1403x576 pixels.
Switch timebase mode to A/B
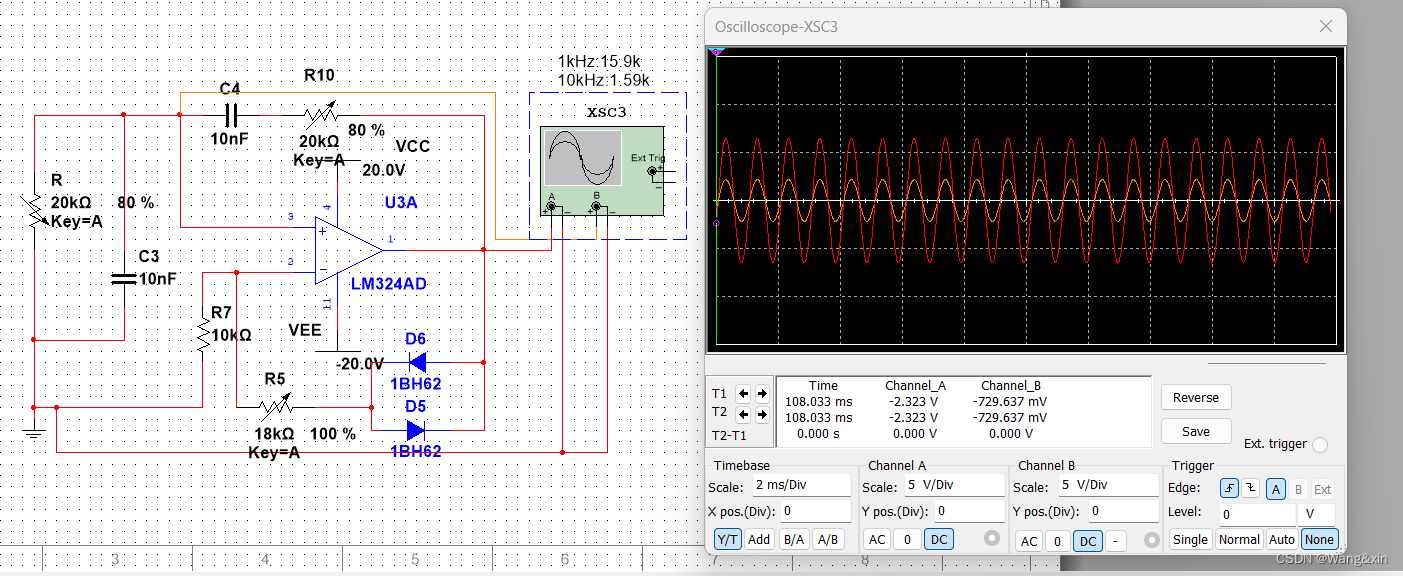pyautogui.click(x=828, y=539)
